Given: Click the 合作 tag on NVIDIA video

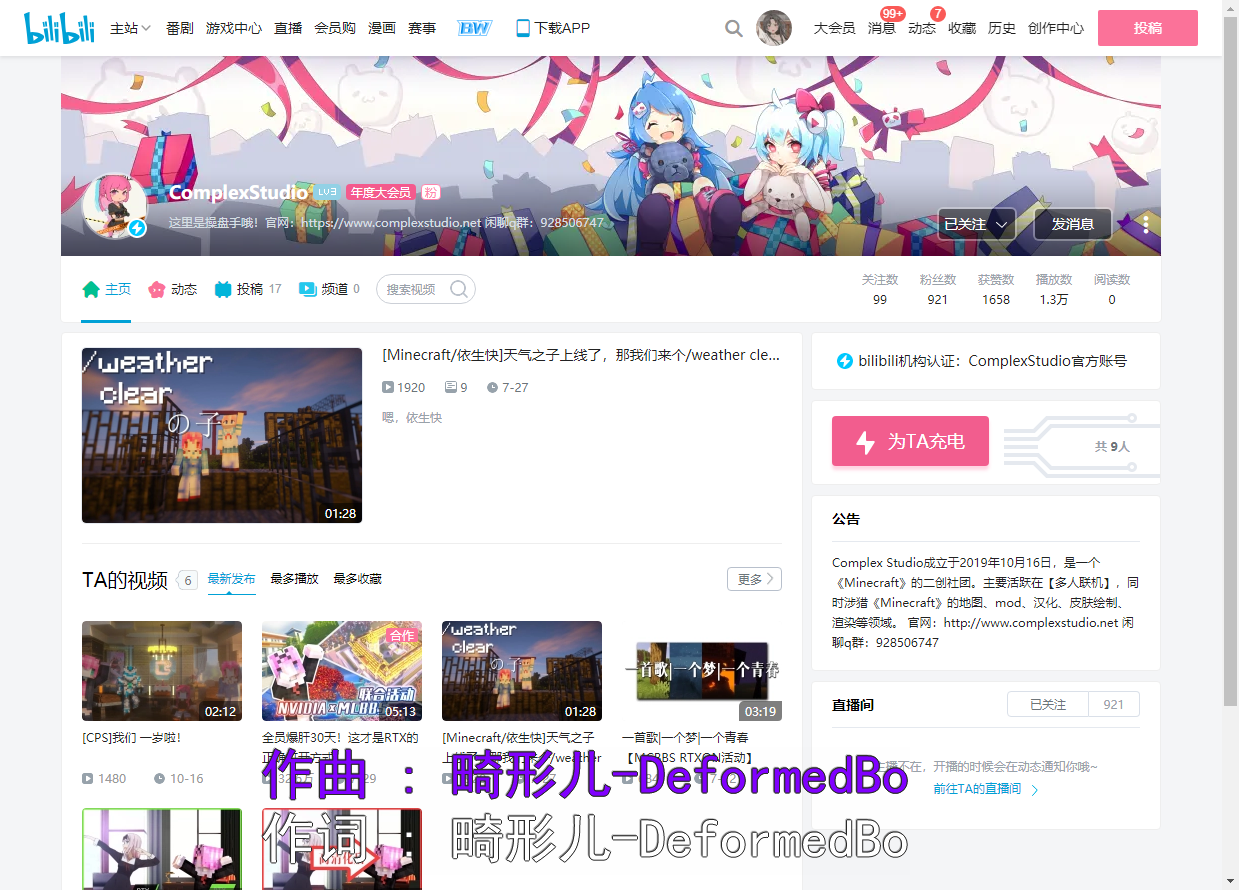Looking at the screenshot, I should pos(402,635).
